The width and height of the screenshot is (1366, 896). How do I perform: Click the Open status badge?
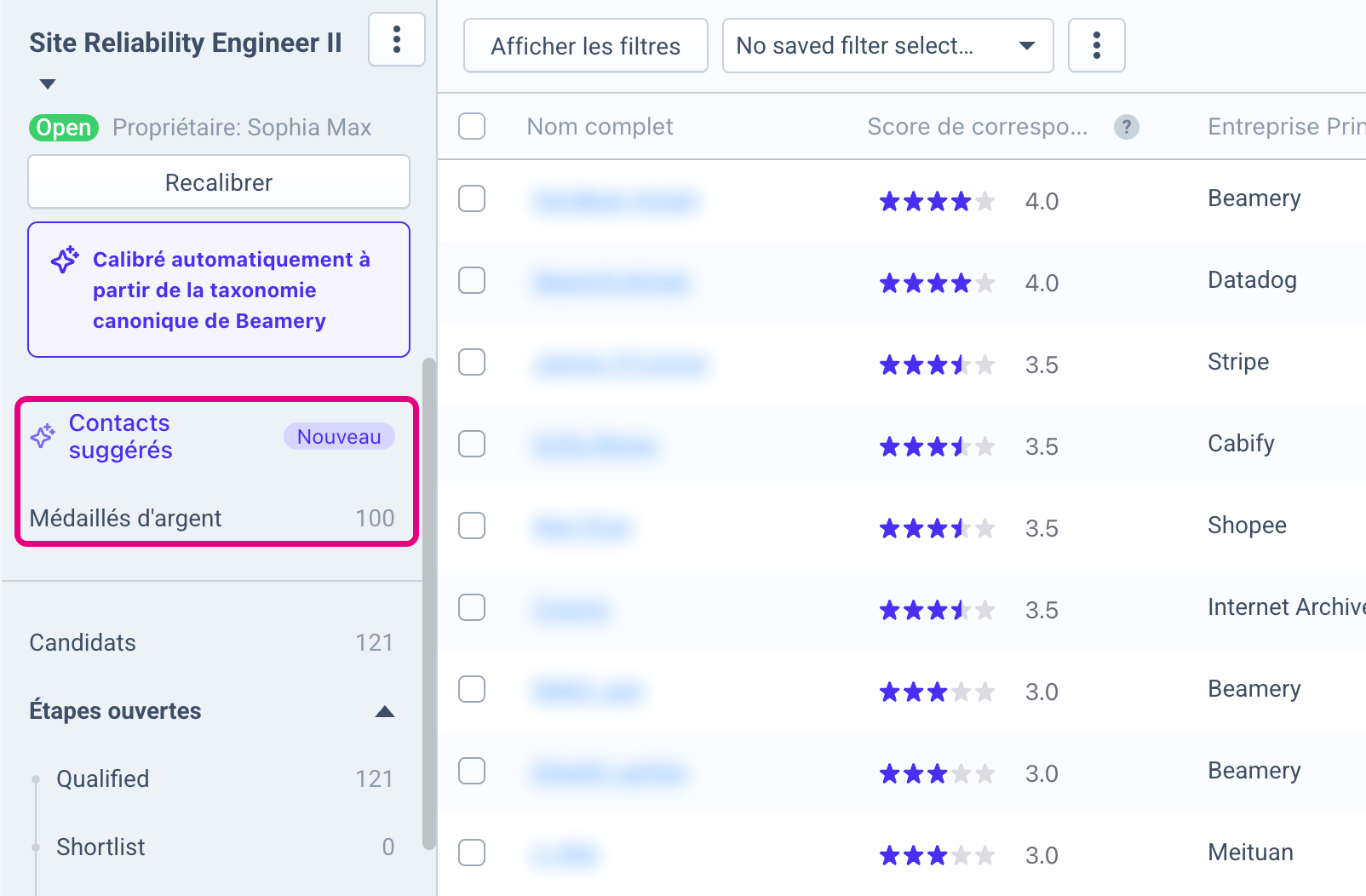point(64,128)
